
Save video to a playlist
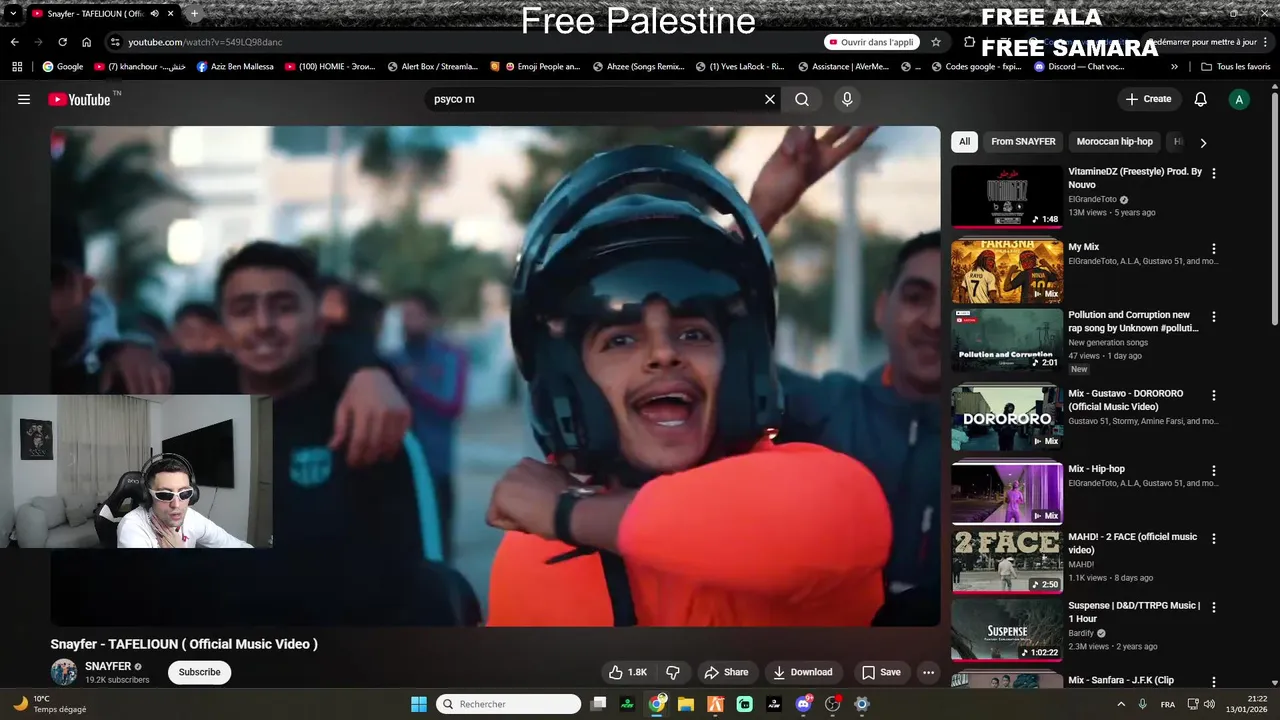(x=881, y=672)
